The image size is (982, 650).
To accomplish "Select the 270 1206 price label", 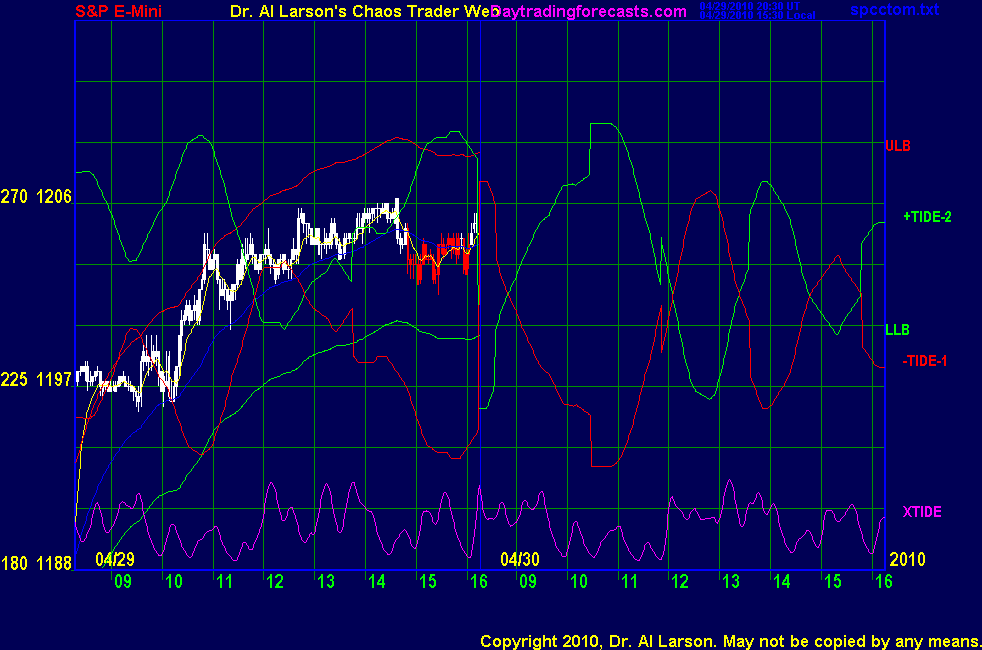I will [36, 197].
